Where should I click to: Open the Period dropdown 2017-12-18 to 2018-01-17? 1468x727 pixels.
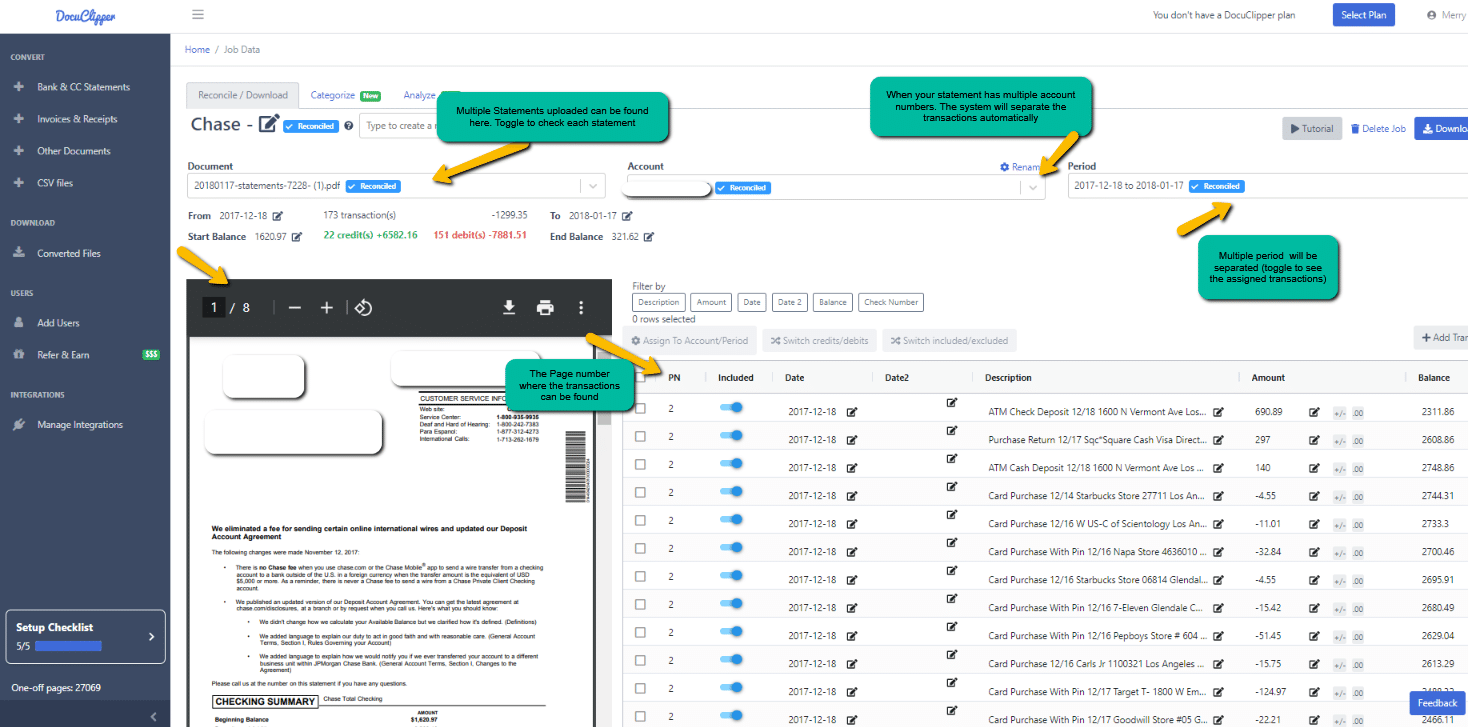(x=1267, y=186)
